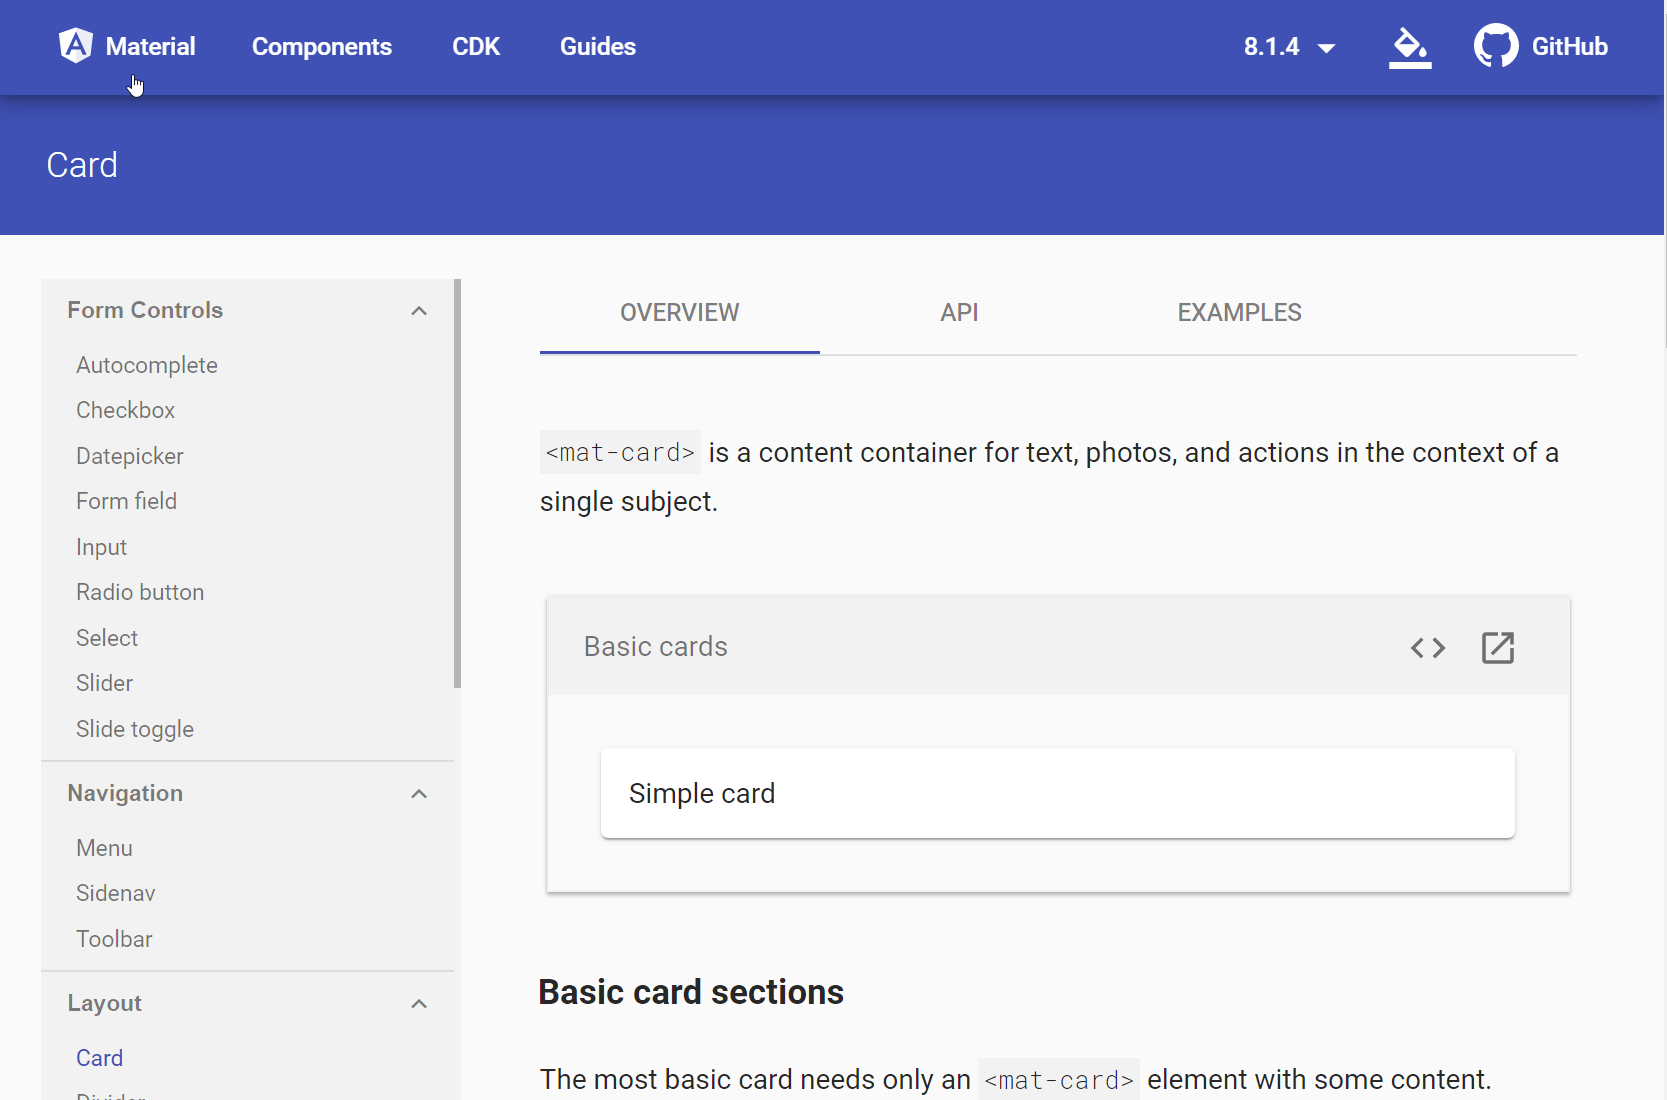Open Select docs in sidebar
The height and width of the screenshot is (1100, 1667).
[x=107, y=638]
